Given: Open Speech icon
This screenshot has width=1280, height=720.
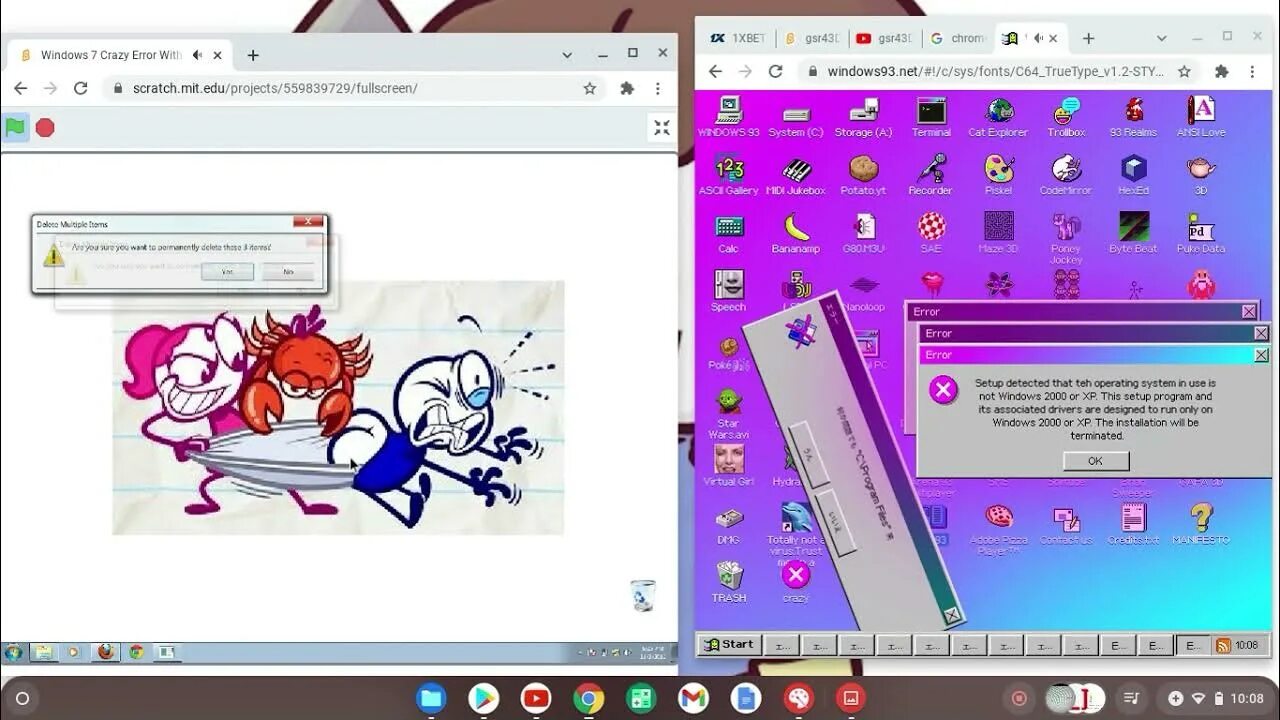Looking at the screenshot, I should pos(728,292).
